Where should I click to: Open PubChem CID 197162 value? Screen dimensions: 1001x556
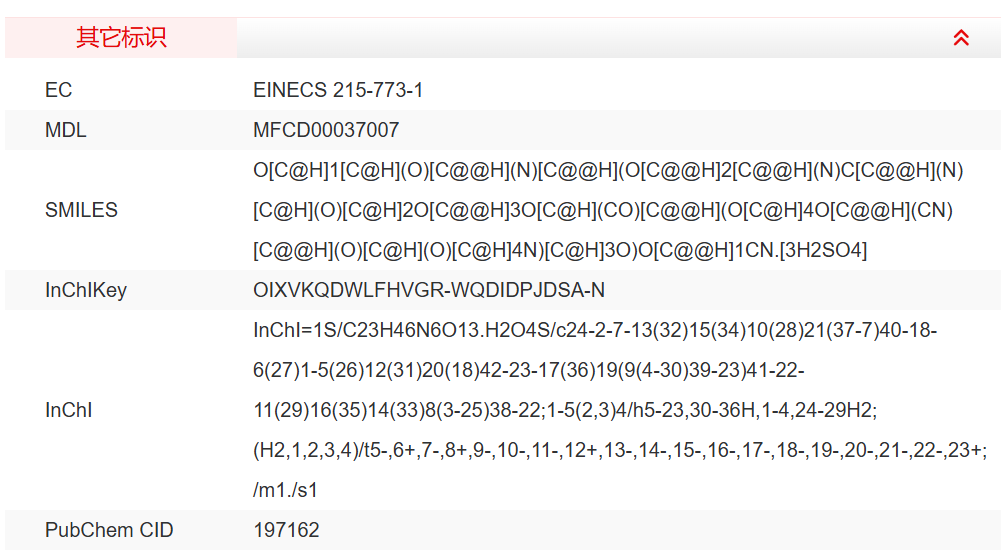tap(286, 530)
